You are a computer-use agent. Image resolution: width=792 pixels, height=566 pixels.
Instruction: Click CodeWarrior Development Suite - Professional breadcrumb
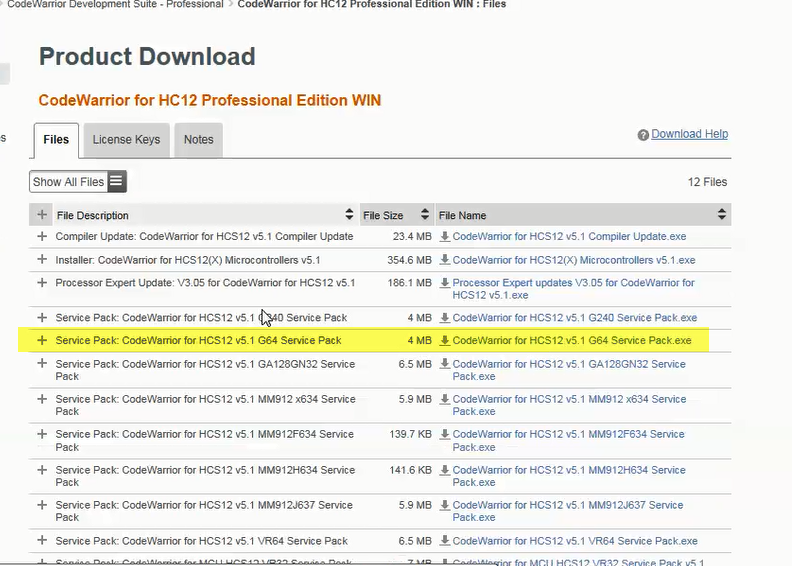[115, 4]
